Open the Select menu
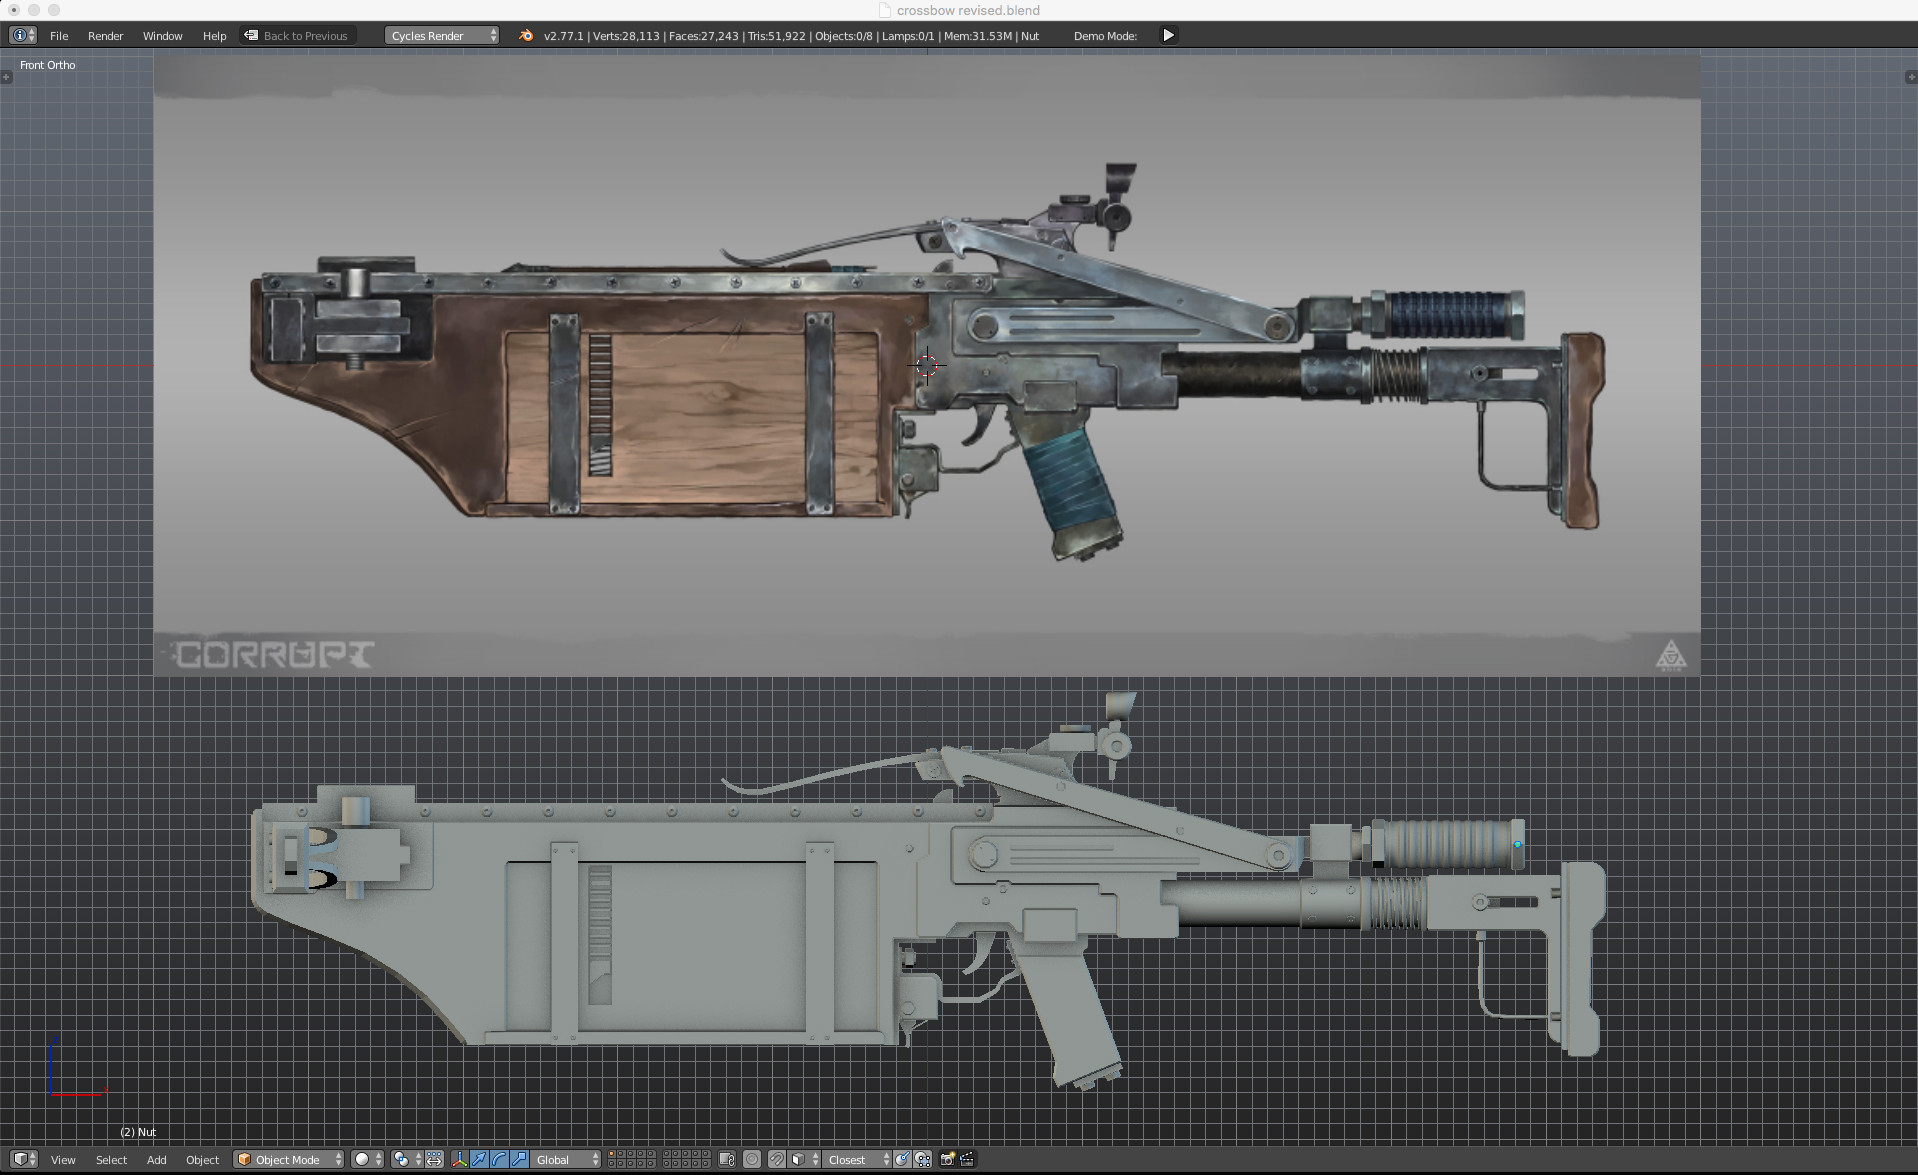This screenshot has width=1918, height=1175. pos(110,1160)
